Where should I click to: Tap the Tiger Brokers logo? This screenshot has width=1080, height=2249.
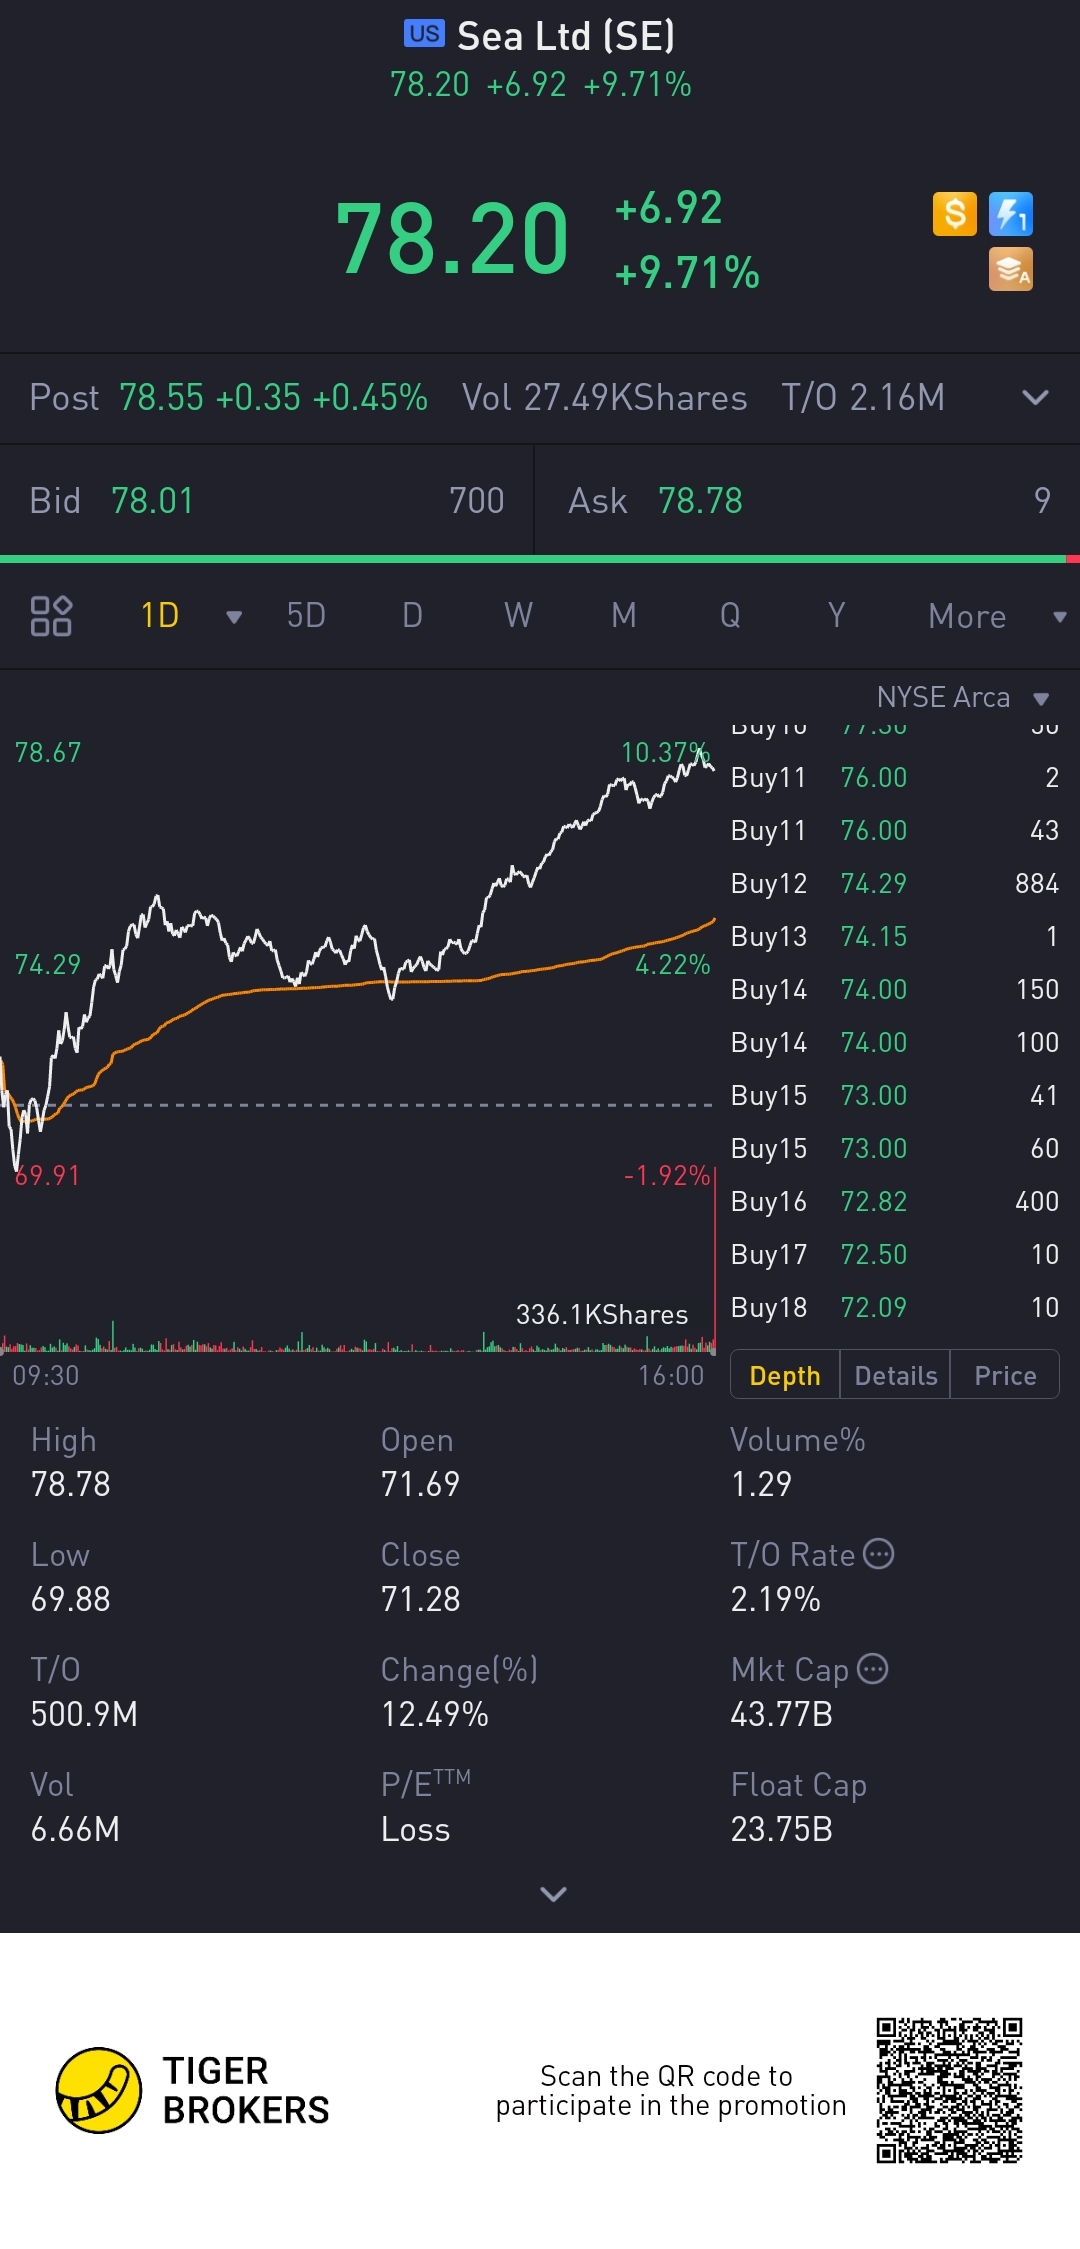[99, 2090]
